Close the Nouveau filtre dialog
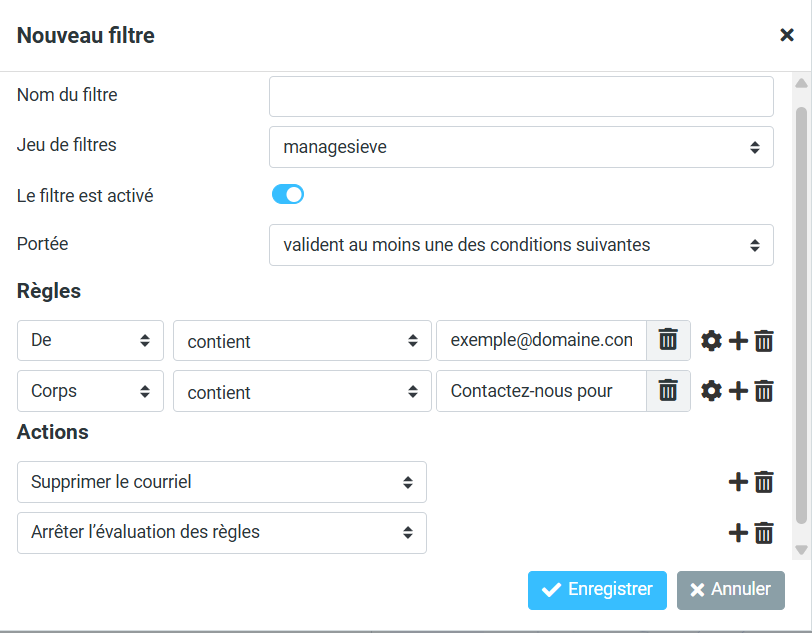The image size is (812, 633). 787,35
